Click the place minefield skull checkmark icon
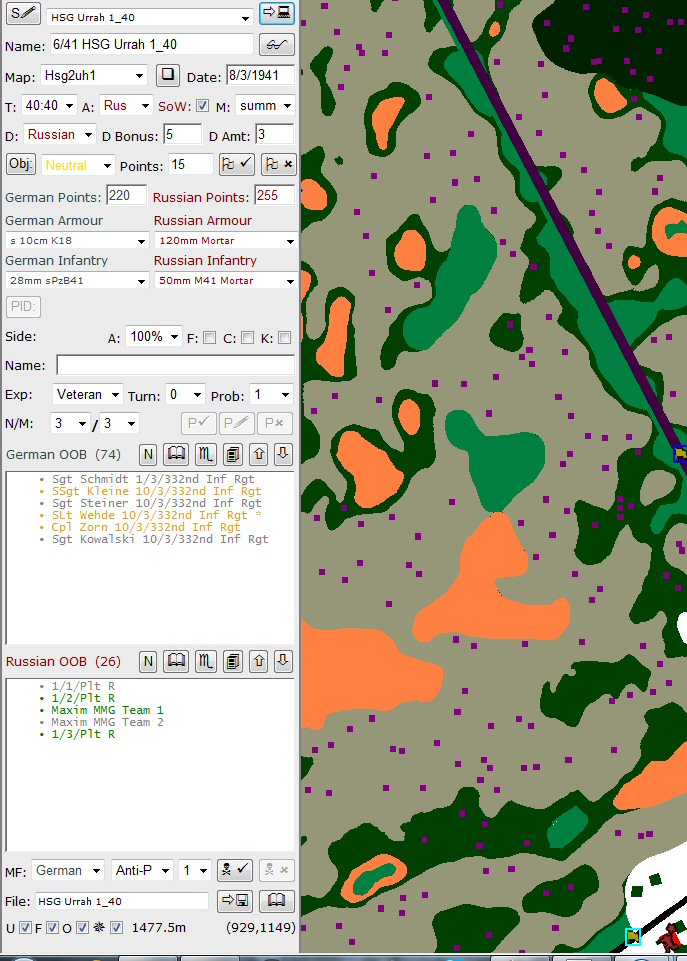This screenshot has width=687, height=961. point(235,870)
